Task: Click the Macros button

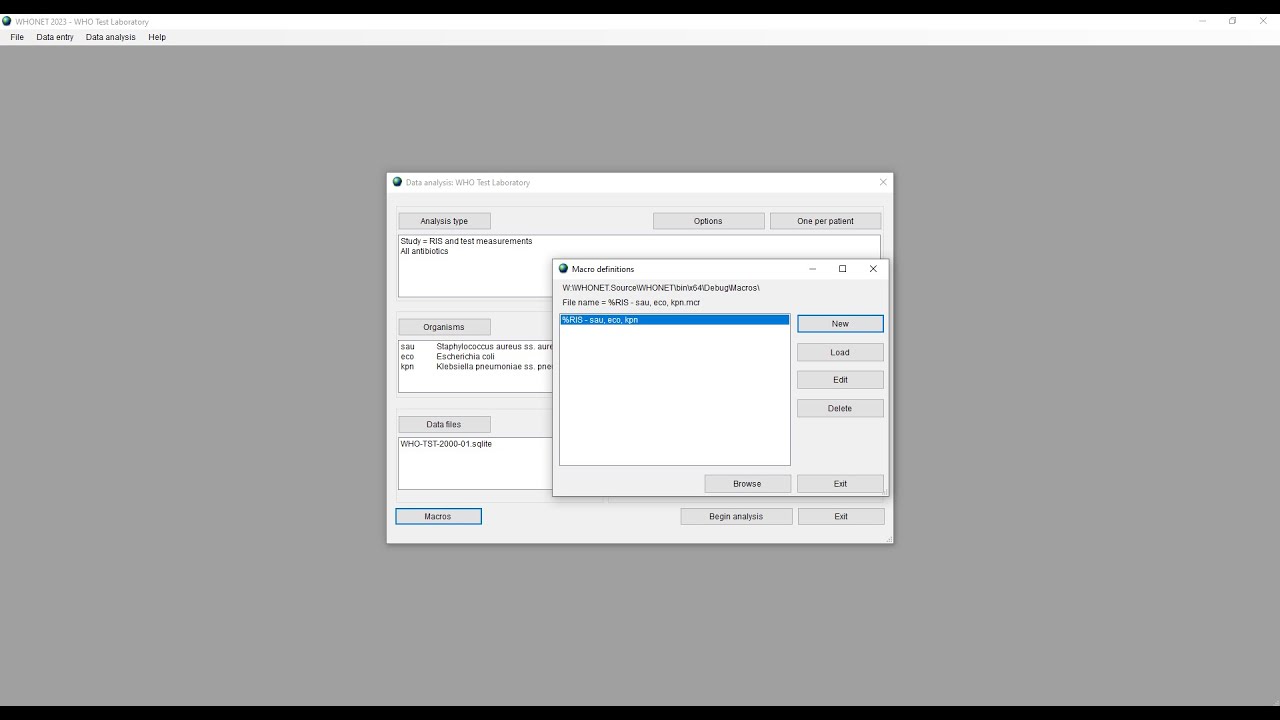Action: [438, 517]
